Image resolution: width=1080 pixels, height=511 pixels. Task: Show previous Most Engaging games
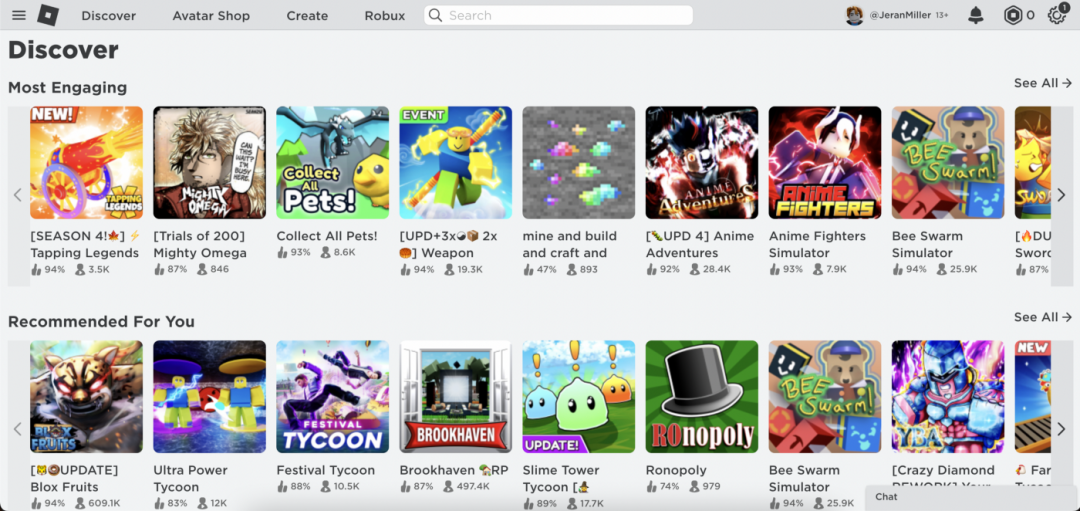pyautogui.click(x=18, y=196)
